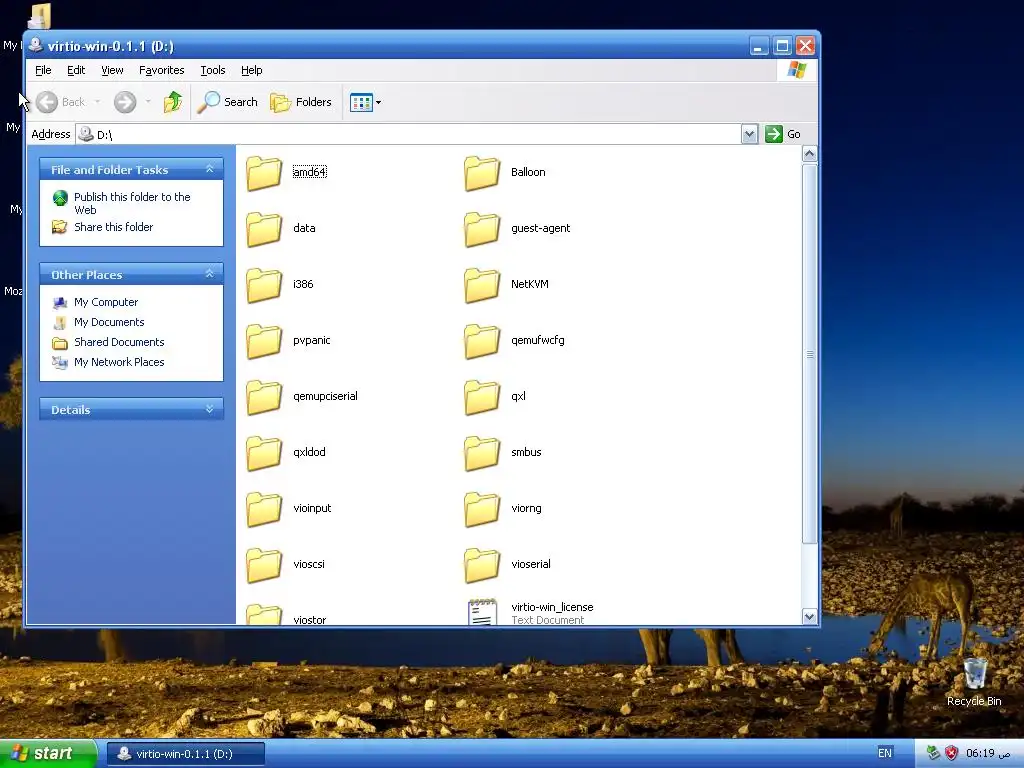Image resolution: width=1024 pixels, height=768 pixels.
Task: Select the Balloon folder icon
Action: pyautogui.click(x=482, y=173)
